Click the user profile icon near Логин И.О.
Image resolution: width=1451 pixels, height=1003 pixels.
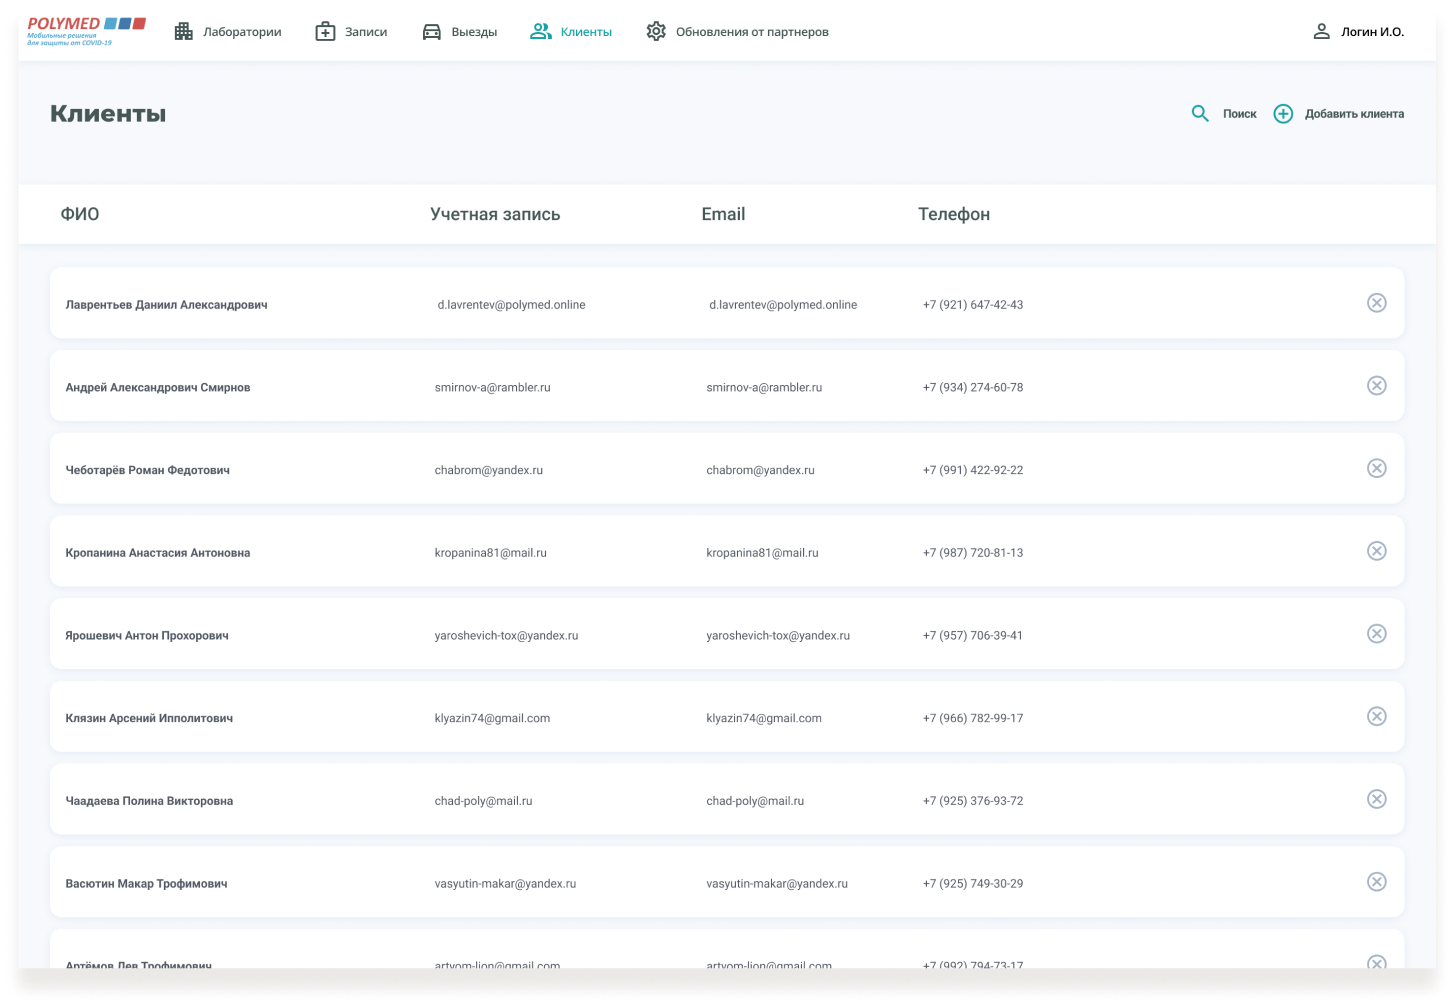1321,32
